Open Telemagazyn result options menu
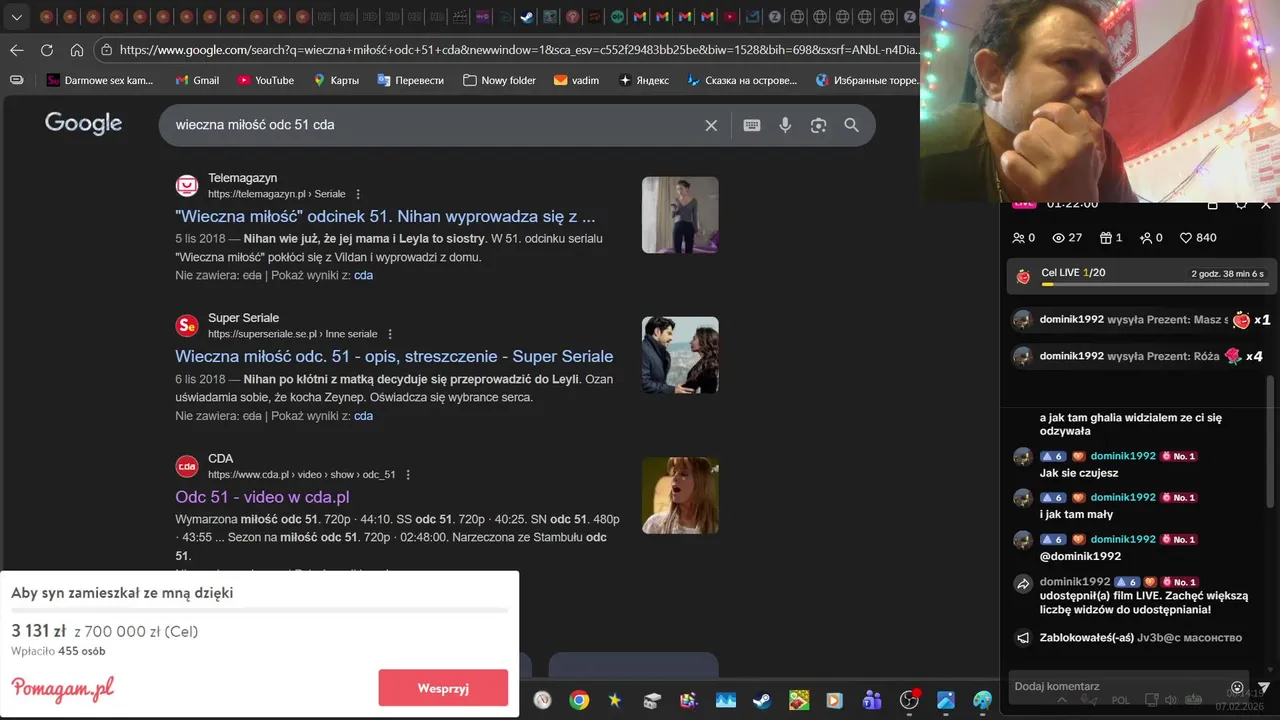The height and width of the screenshot is (720, 1280). point(358,194)
